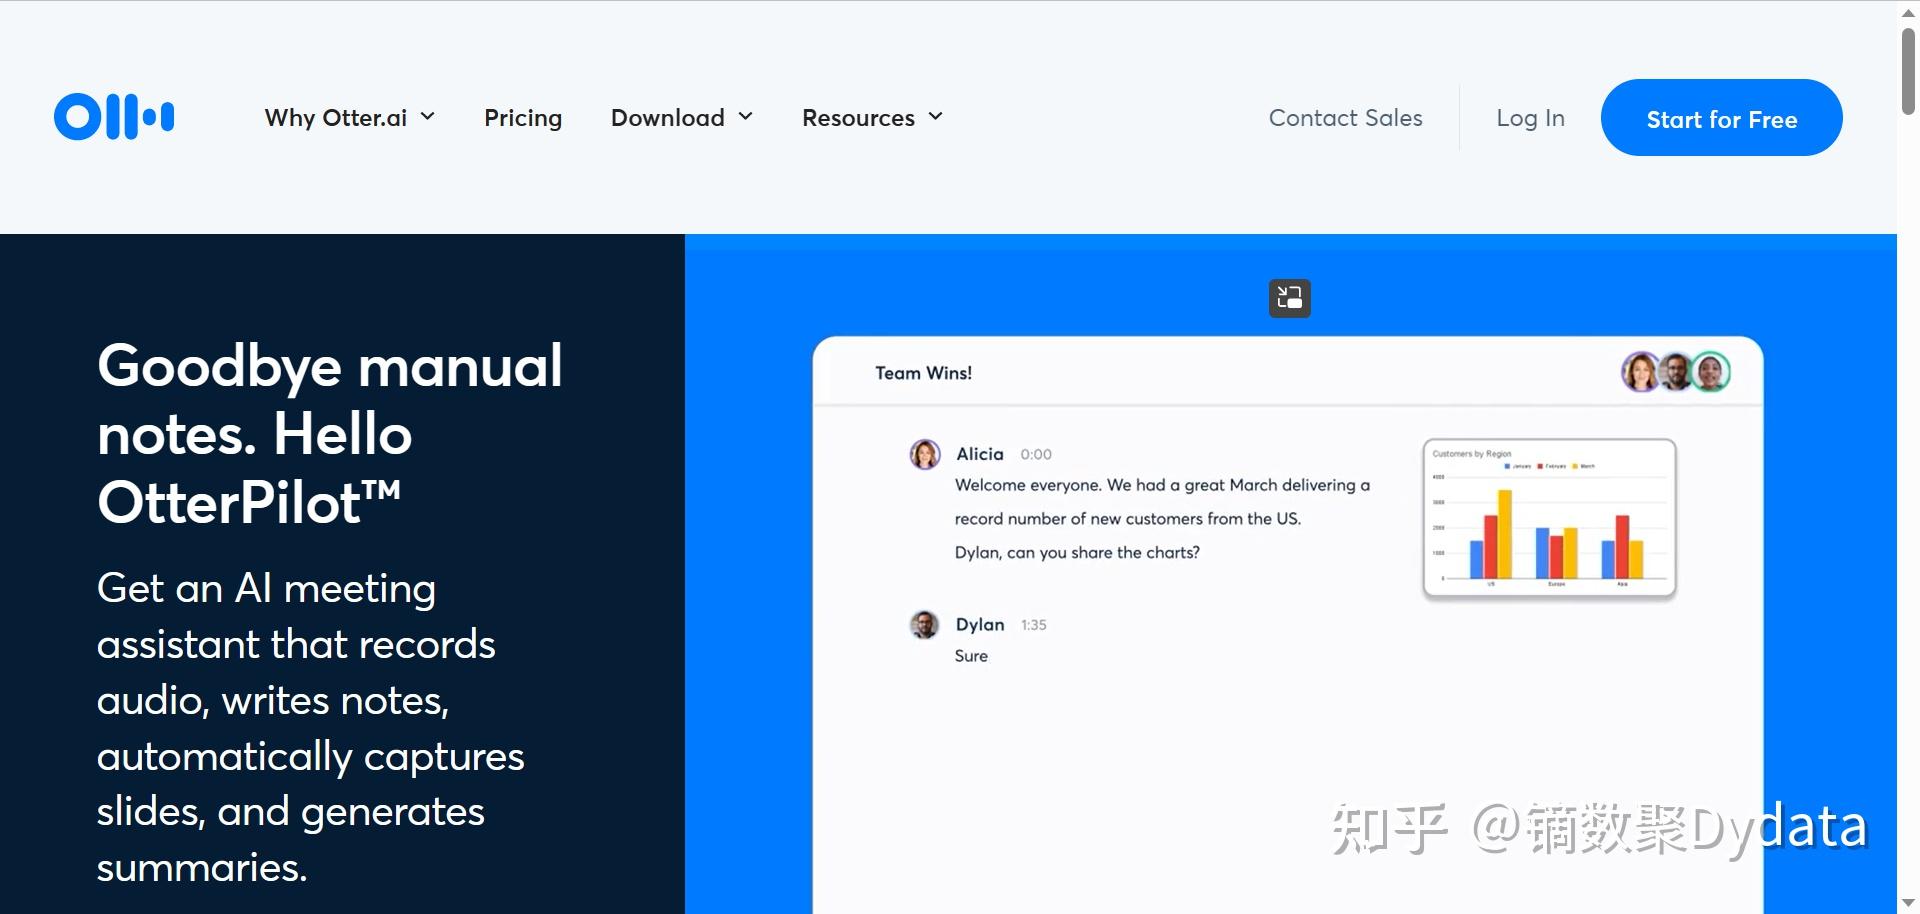Click the 0:00 timestamp next to Alicia
This screenshot has height=914, width=1920.
(x=1036, y=454)
